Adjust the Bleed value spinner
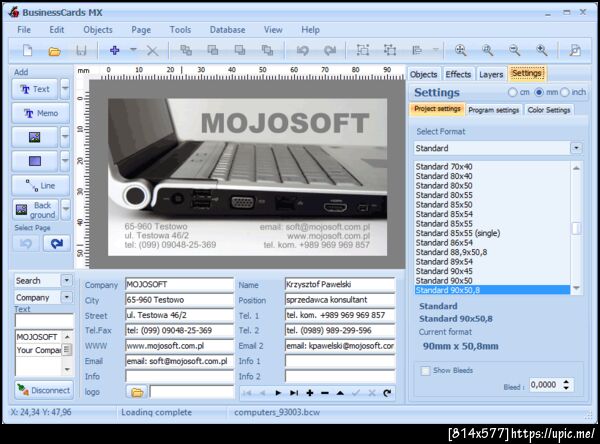The image size is (600, 444). click(x=566, y=385)
